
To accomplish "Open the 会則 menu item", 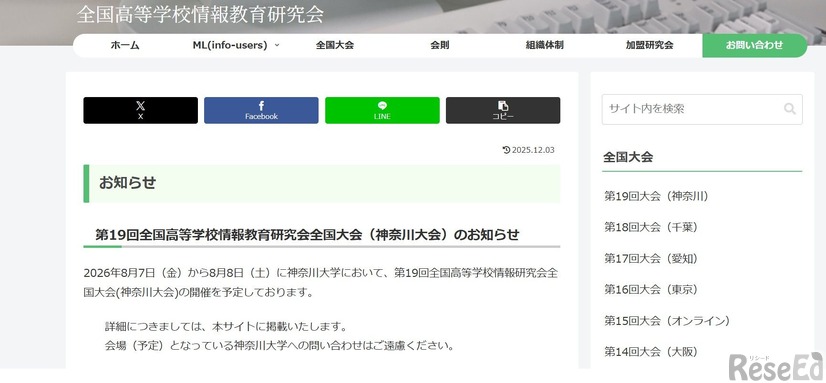I will pos(439,45).
